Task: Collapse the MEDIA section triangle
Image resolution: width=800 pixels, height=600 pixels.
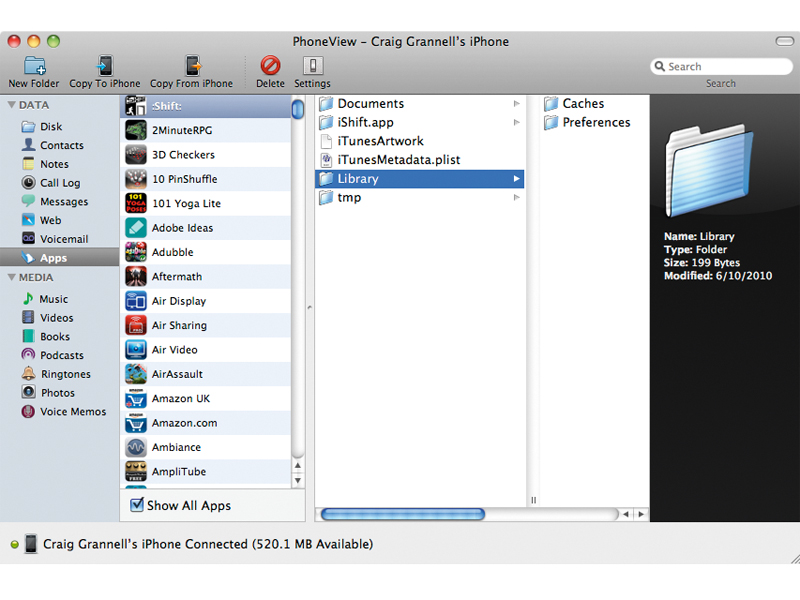Action: click(x=11, y=278)
